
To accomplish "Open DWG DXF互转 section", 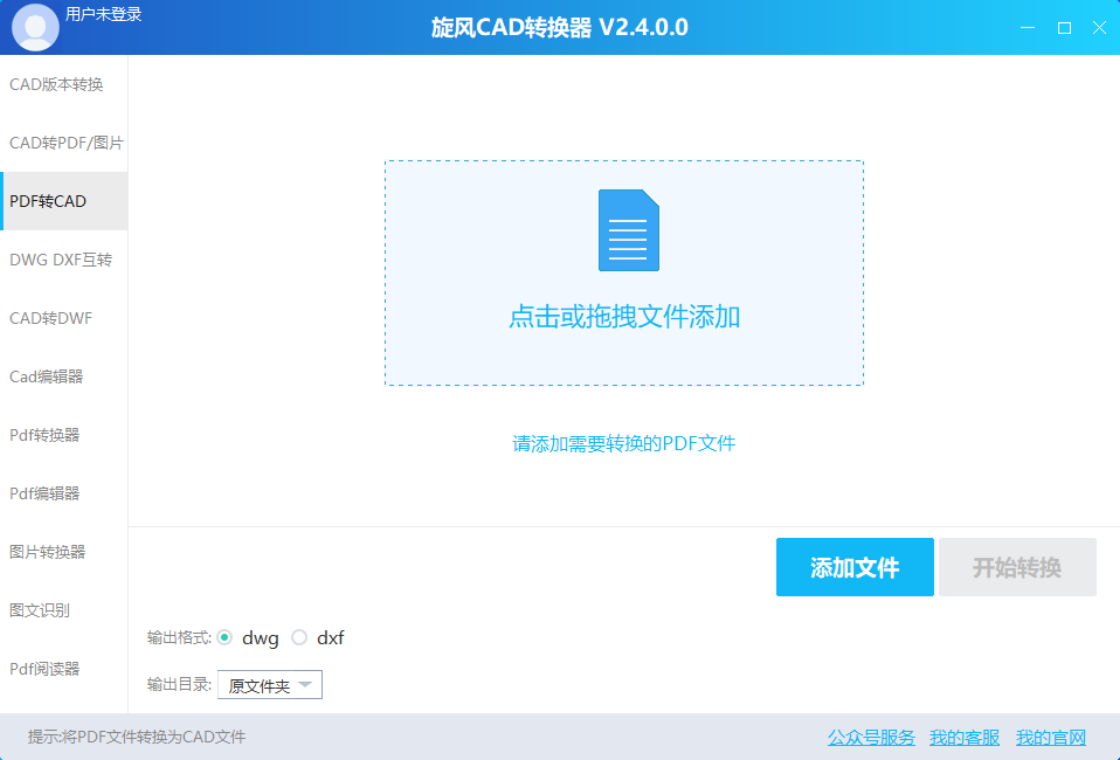I will 64,260.
